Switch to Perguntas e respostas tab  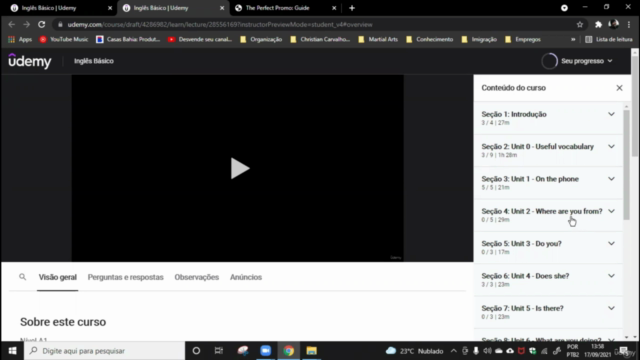[x=125, y=277]
